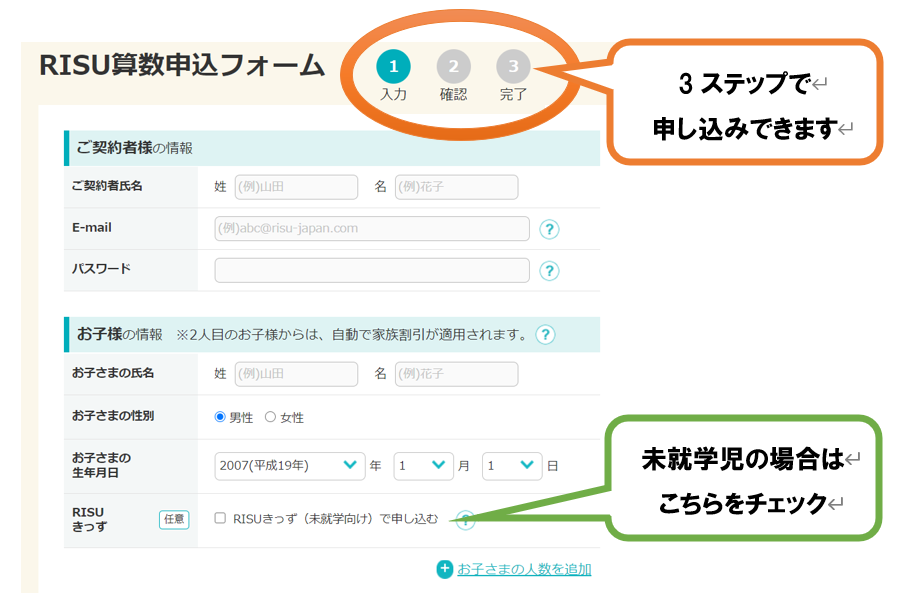Click step 3 完了 circle
Screen dimensions: 907x593
point(513,67)
